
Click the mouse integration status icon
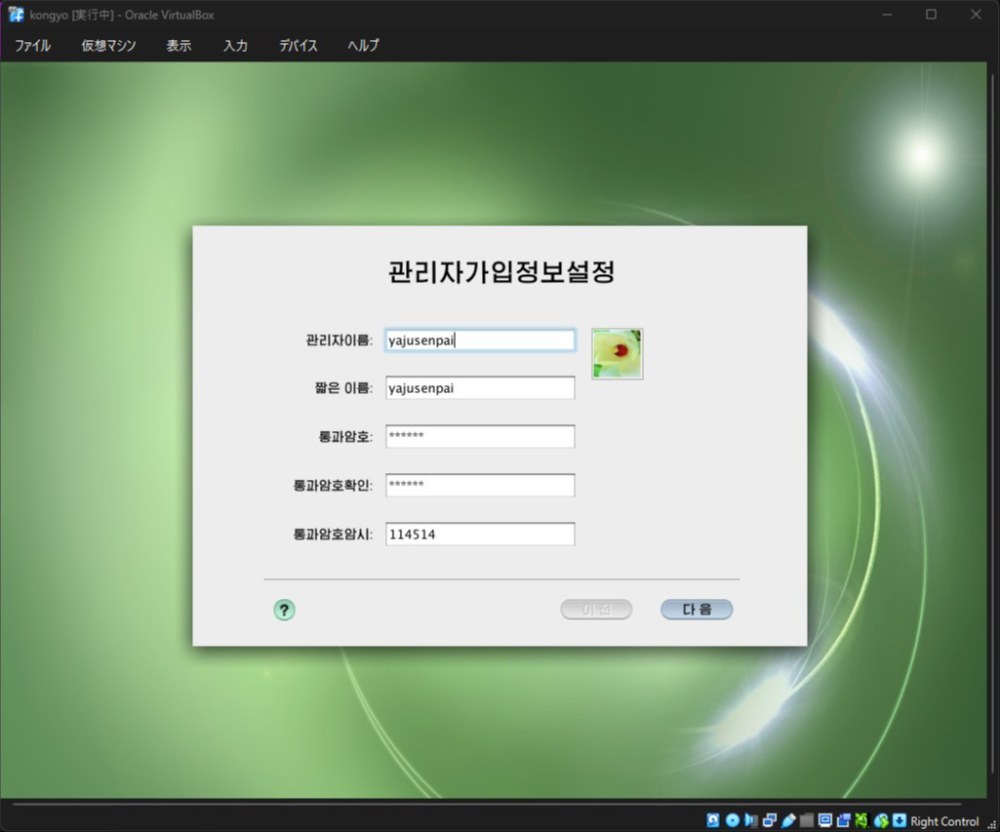[x=881, y=821]
